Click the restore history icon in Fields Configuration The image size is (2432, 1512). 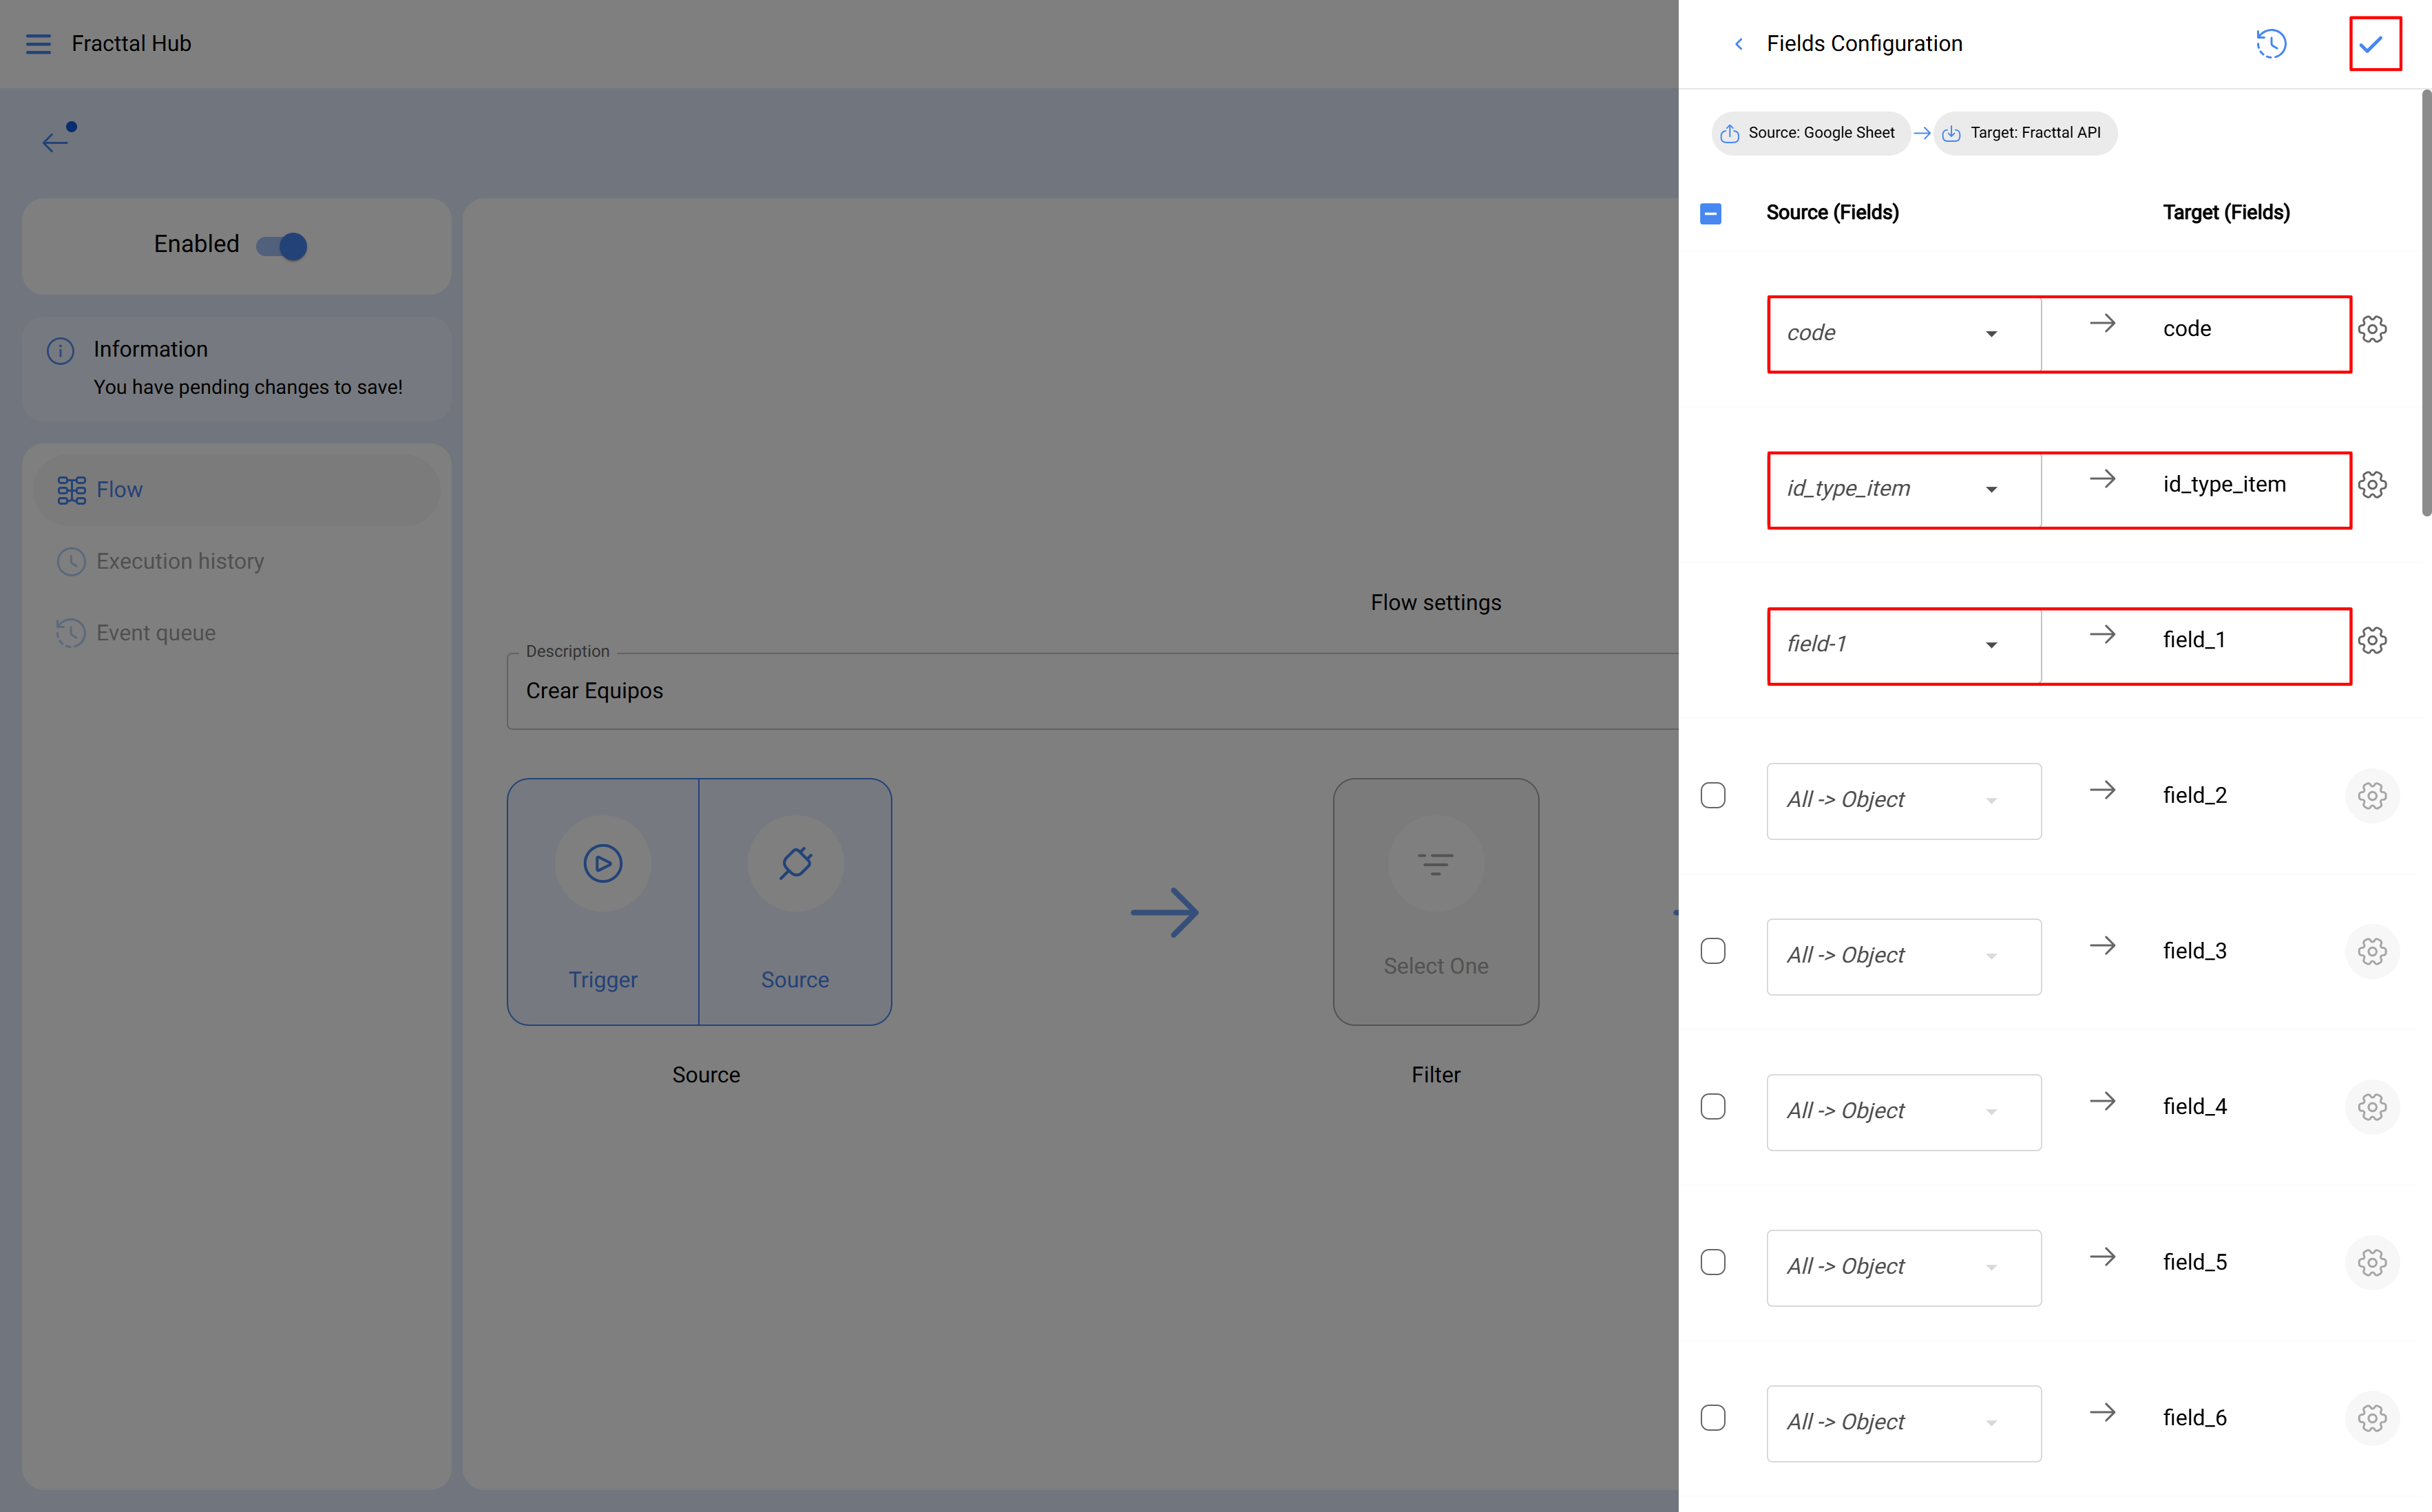[2271, 43]
